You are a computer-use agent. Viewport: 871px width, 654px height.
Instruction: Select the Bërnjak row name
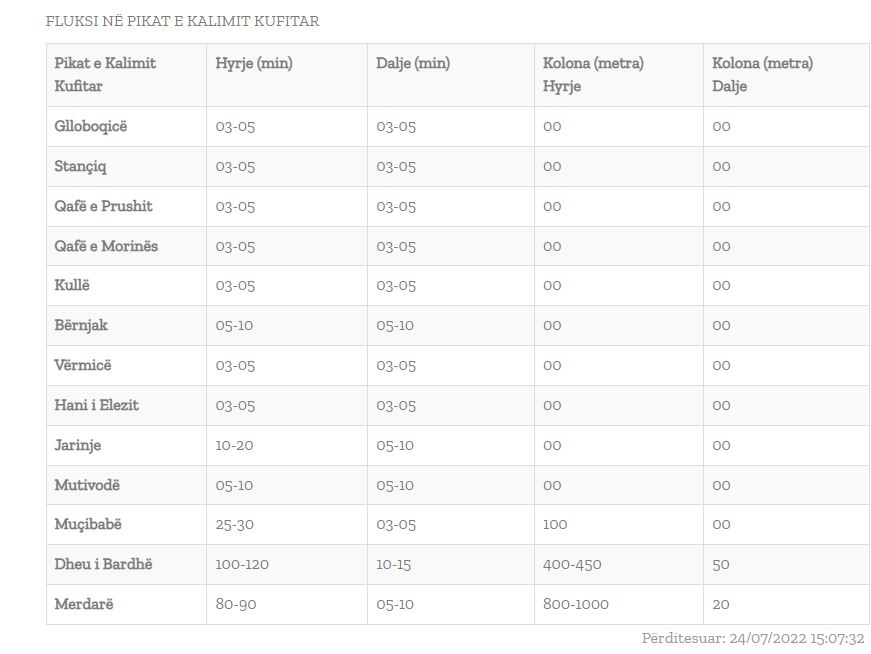[x=81, y=325]
